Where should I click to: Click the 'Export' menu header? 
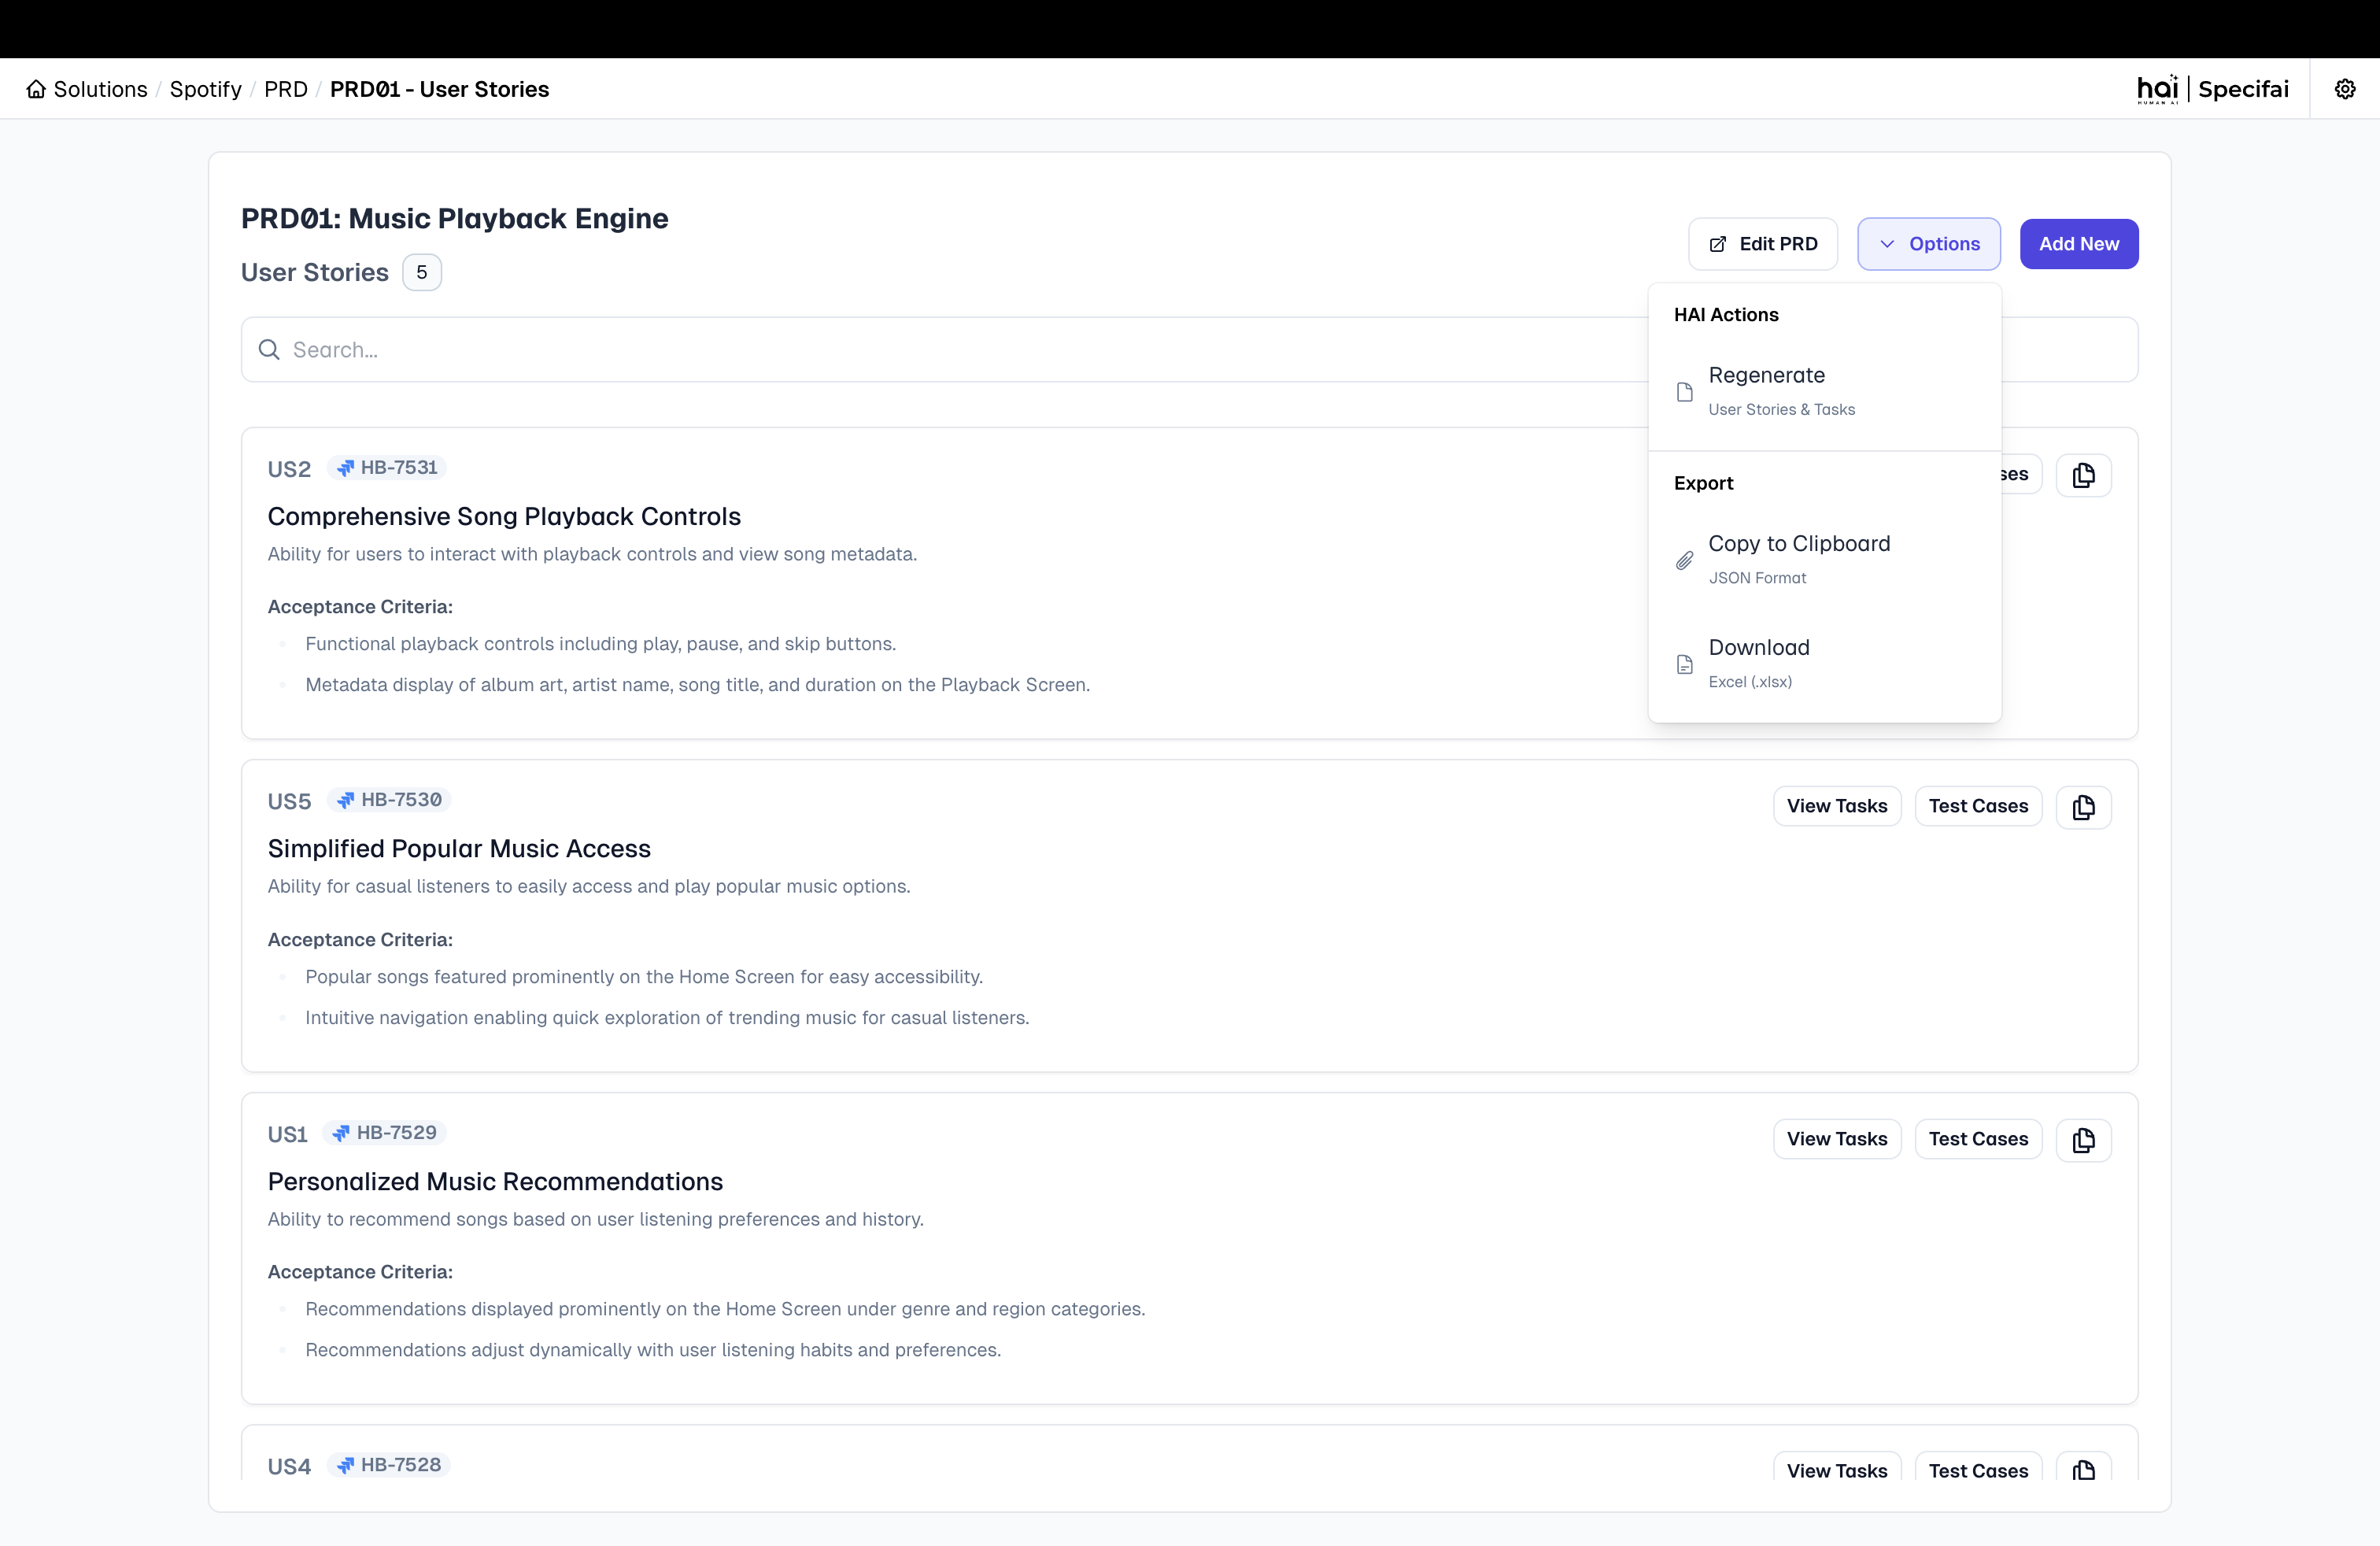pos(1703,483)
